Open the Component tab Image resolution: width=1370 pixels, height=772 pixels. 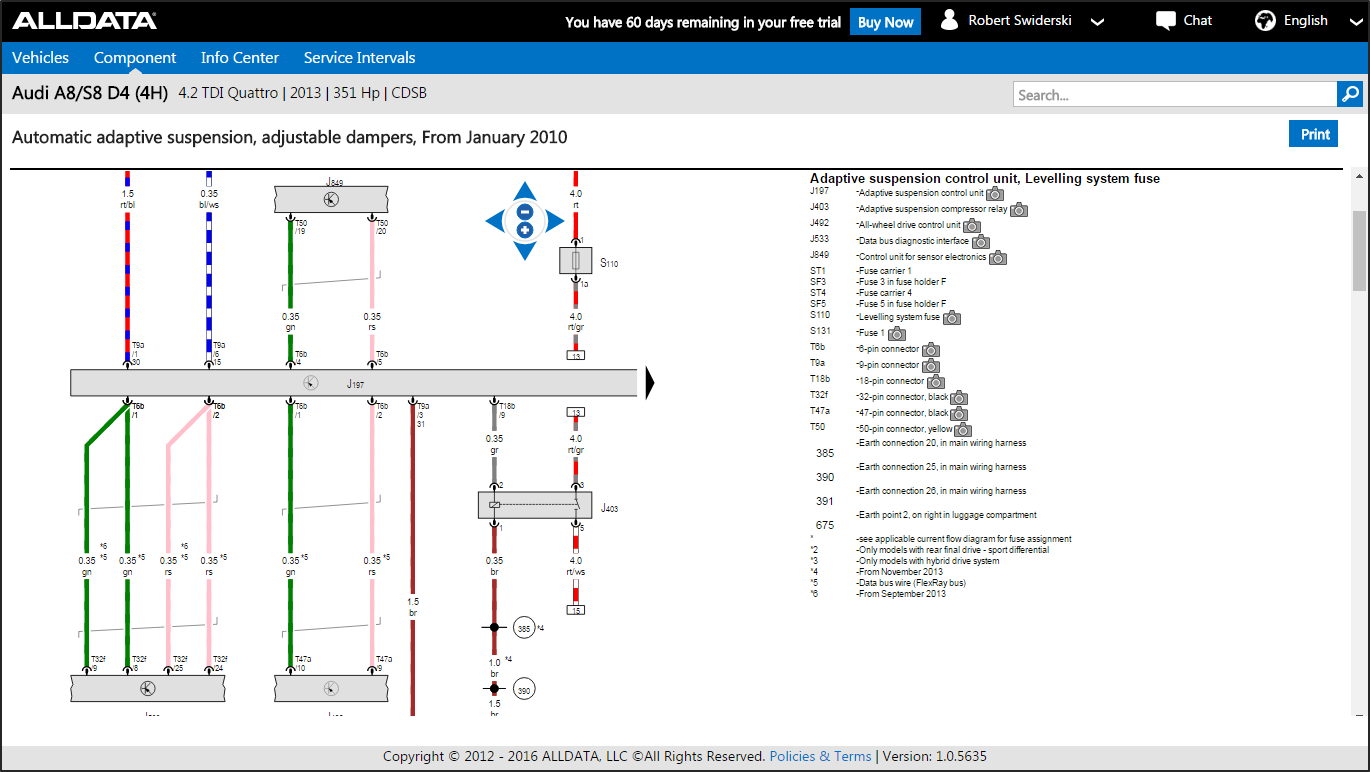[135, 58]
